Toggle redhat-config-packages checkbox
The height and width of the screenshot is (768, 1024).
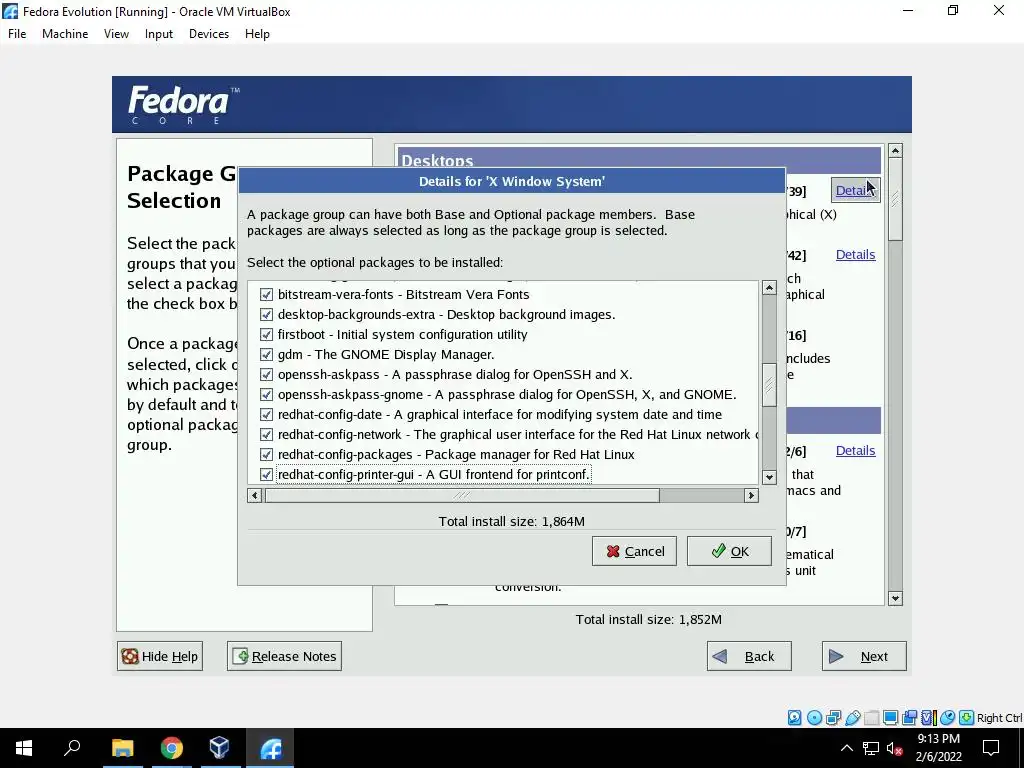266,455
